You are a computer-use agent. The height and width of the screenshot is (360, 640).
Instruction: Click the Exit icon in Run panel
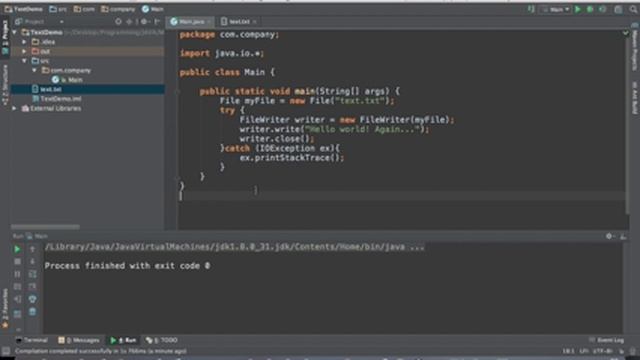(x=17, y=299)
